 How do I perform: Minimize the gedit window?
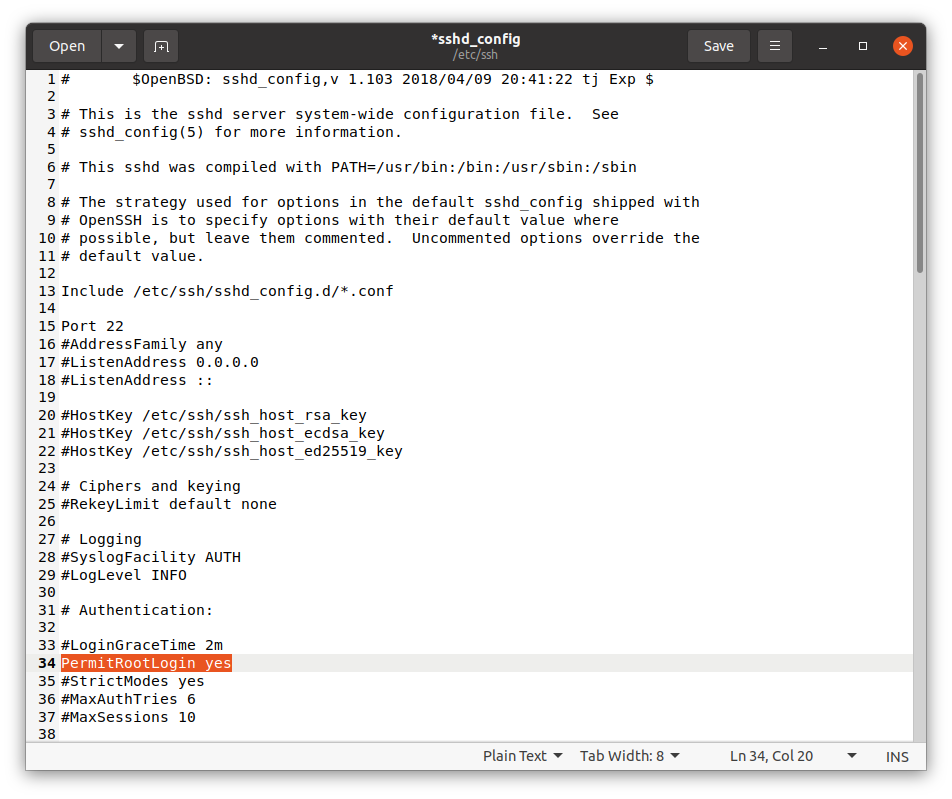[x=823, y=46]
